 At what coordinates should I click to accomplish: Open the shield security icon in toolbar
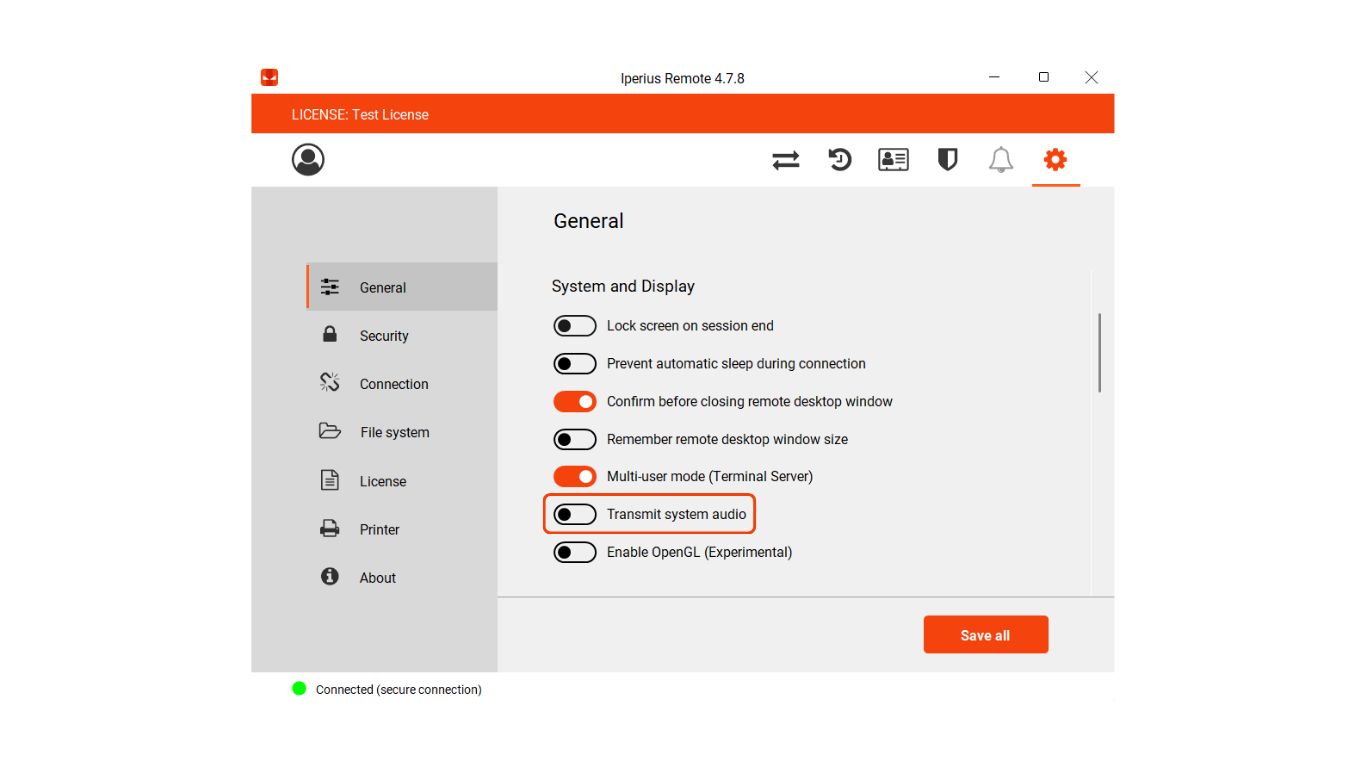click(947, 160)
